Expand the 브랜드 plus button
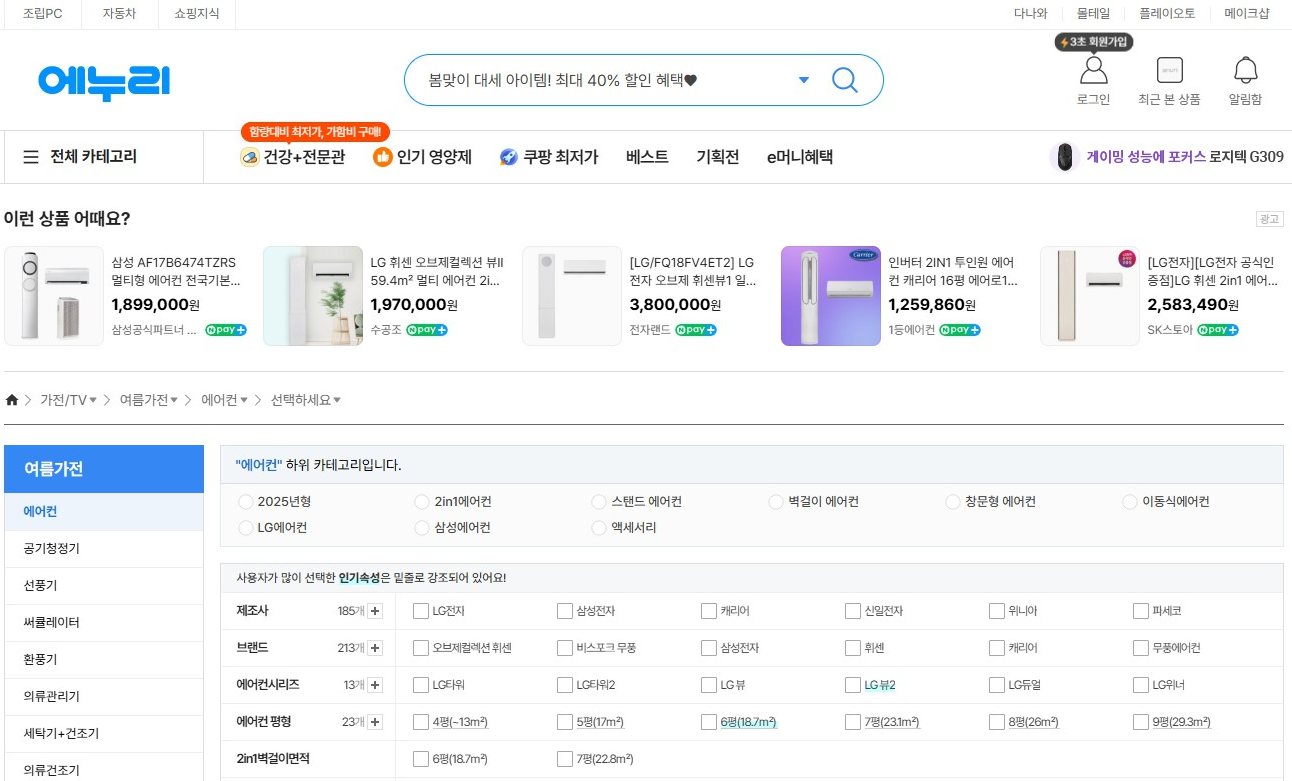Viewport: 1292px width, 781px height. (x=375, y=648)
